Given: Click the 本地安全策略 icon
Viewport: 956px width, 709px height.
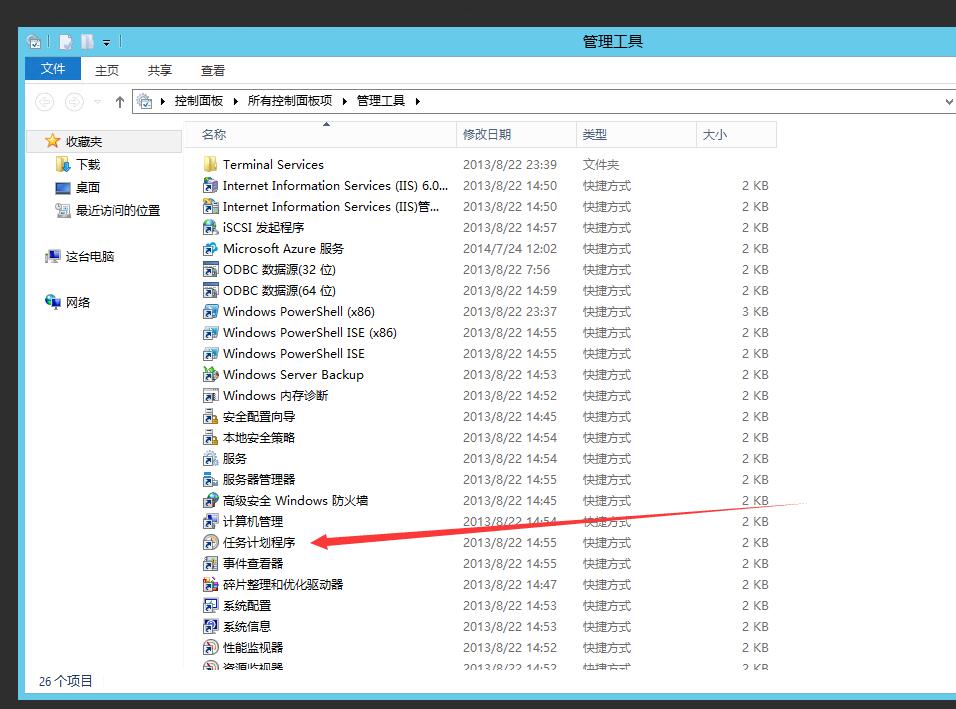Looking at the screenshot, I should (x=210, y=437).
